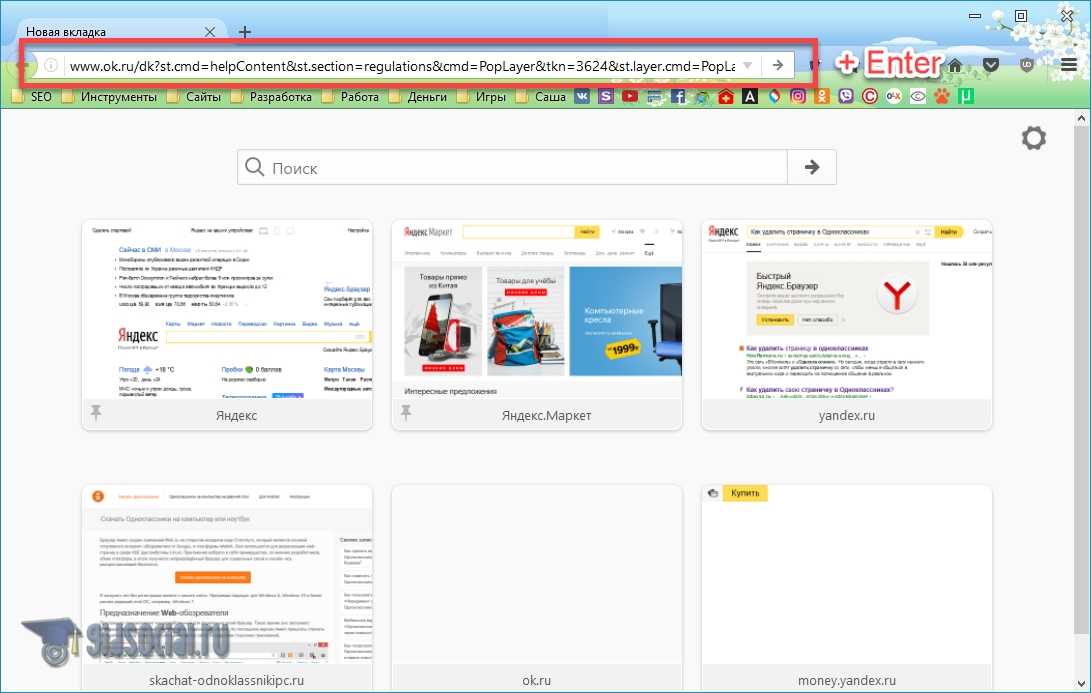Viewport: 1091px width, 693px height.
Task: Open the Odnoklassniki bookmark icon
Action: pyautogui.click(x=822, y=97)
